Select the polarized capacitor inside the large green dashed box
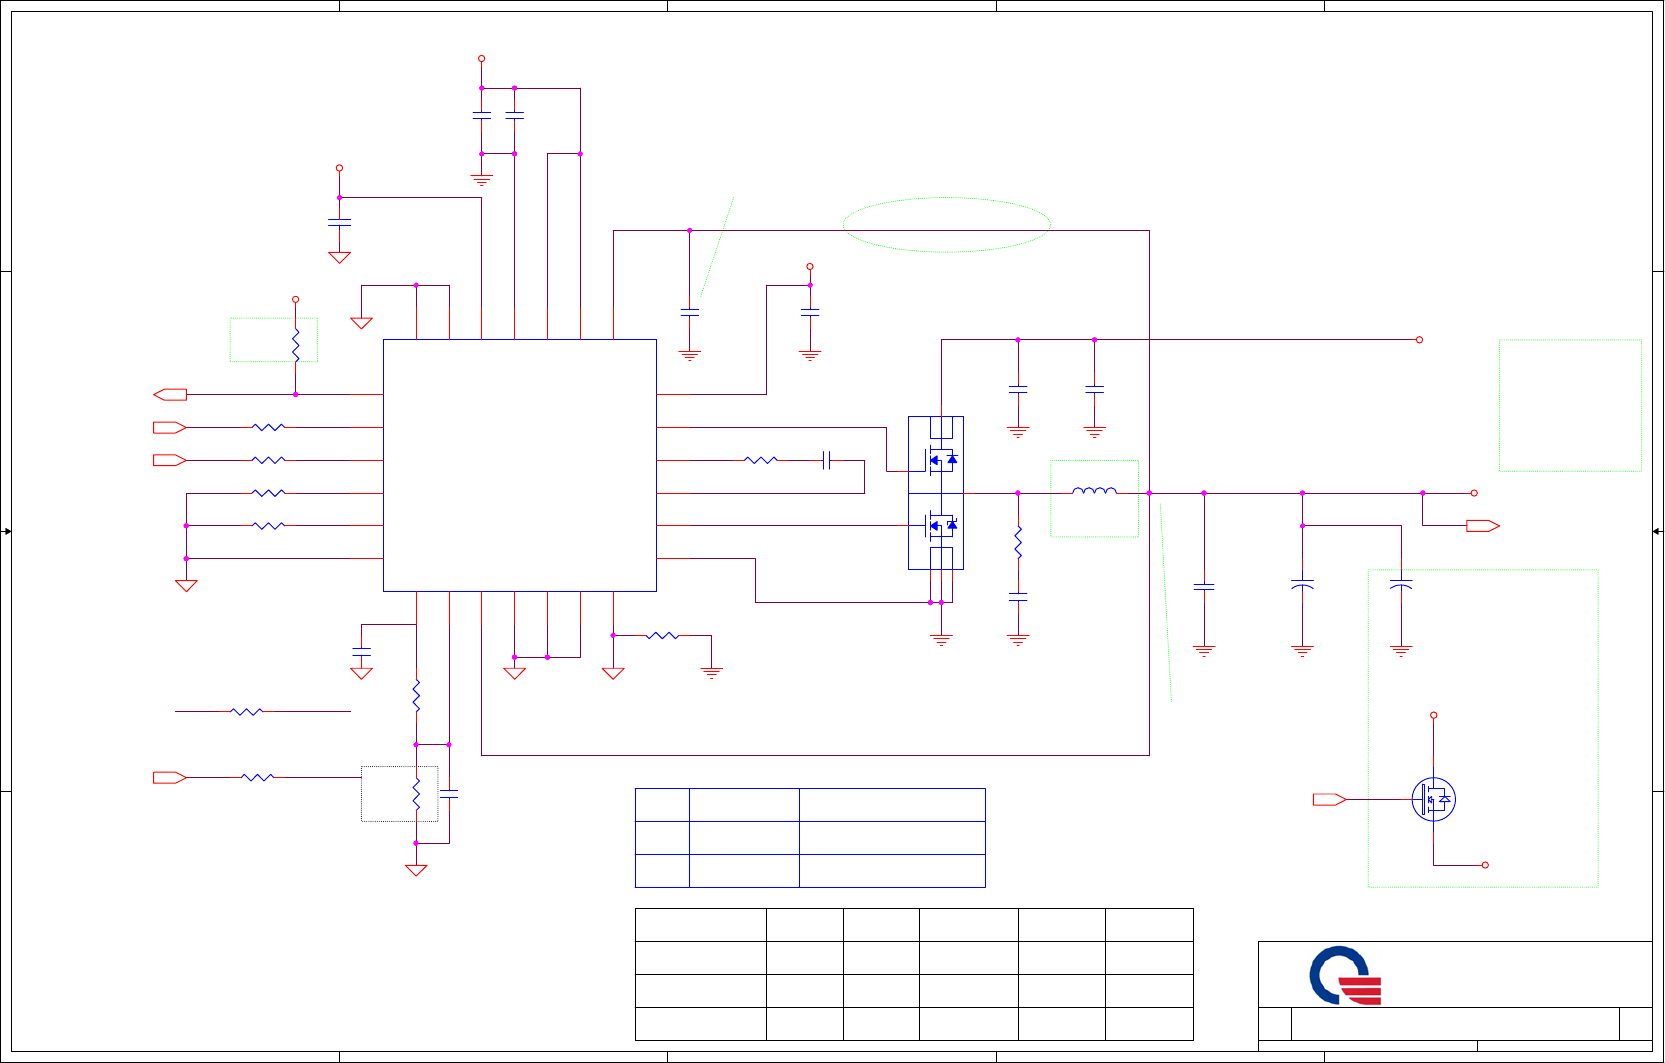Image resolution: width=1665 pixels, height=1063 pixels. pos(1401,583)
